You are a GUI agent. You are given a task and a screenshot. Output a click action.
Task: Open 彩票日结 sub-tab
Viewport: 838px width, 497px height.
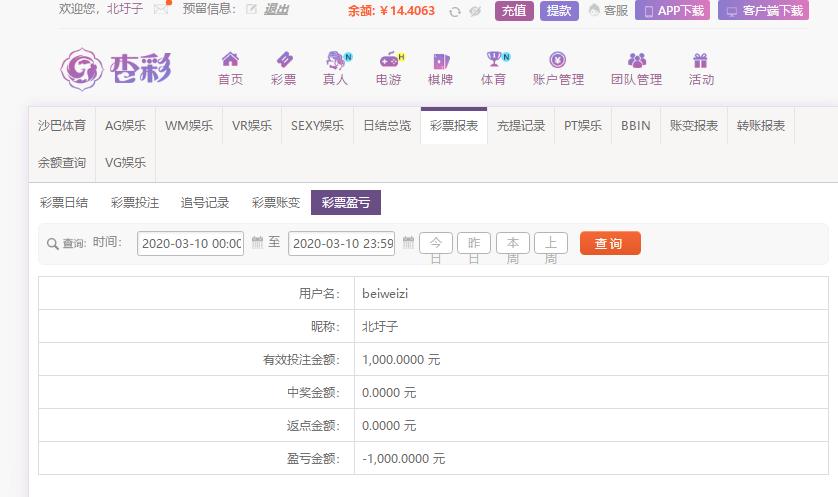64,203
